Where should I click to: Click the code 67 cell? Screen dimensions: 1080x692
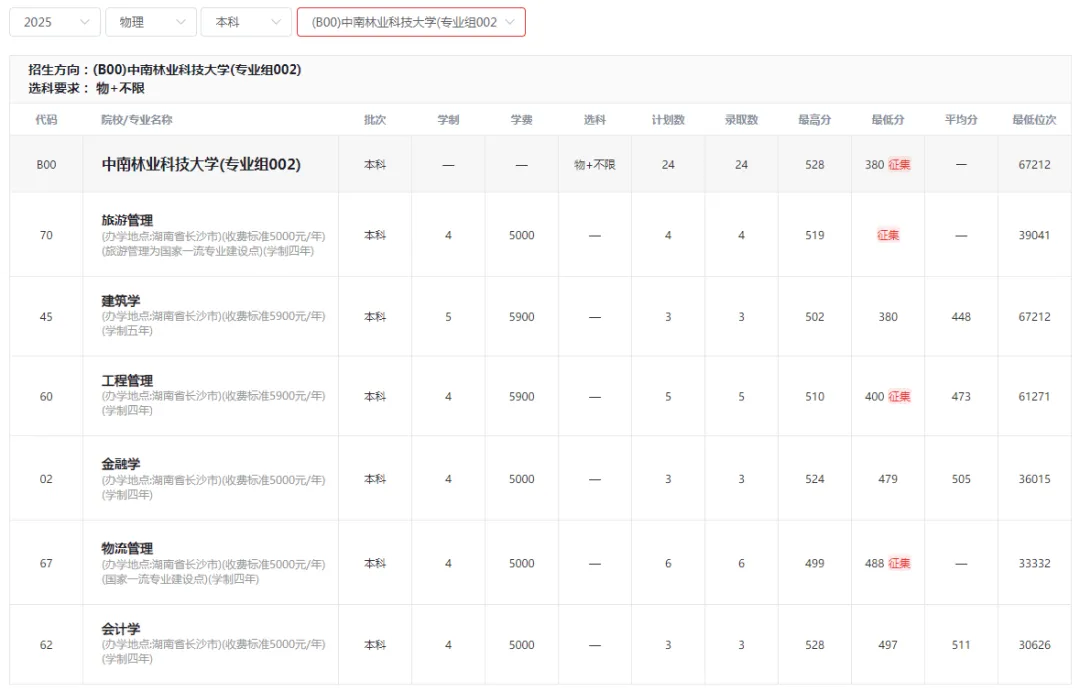coord(46,563)
